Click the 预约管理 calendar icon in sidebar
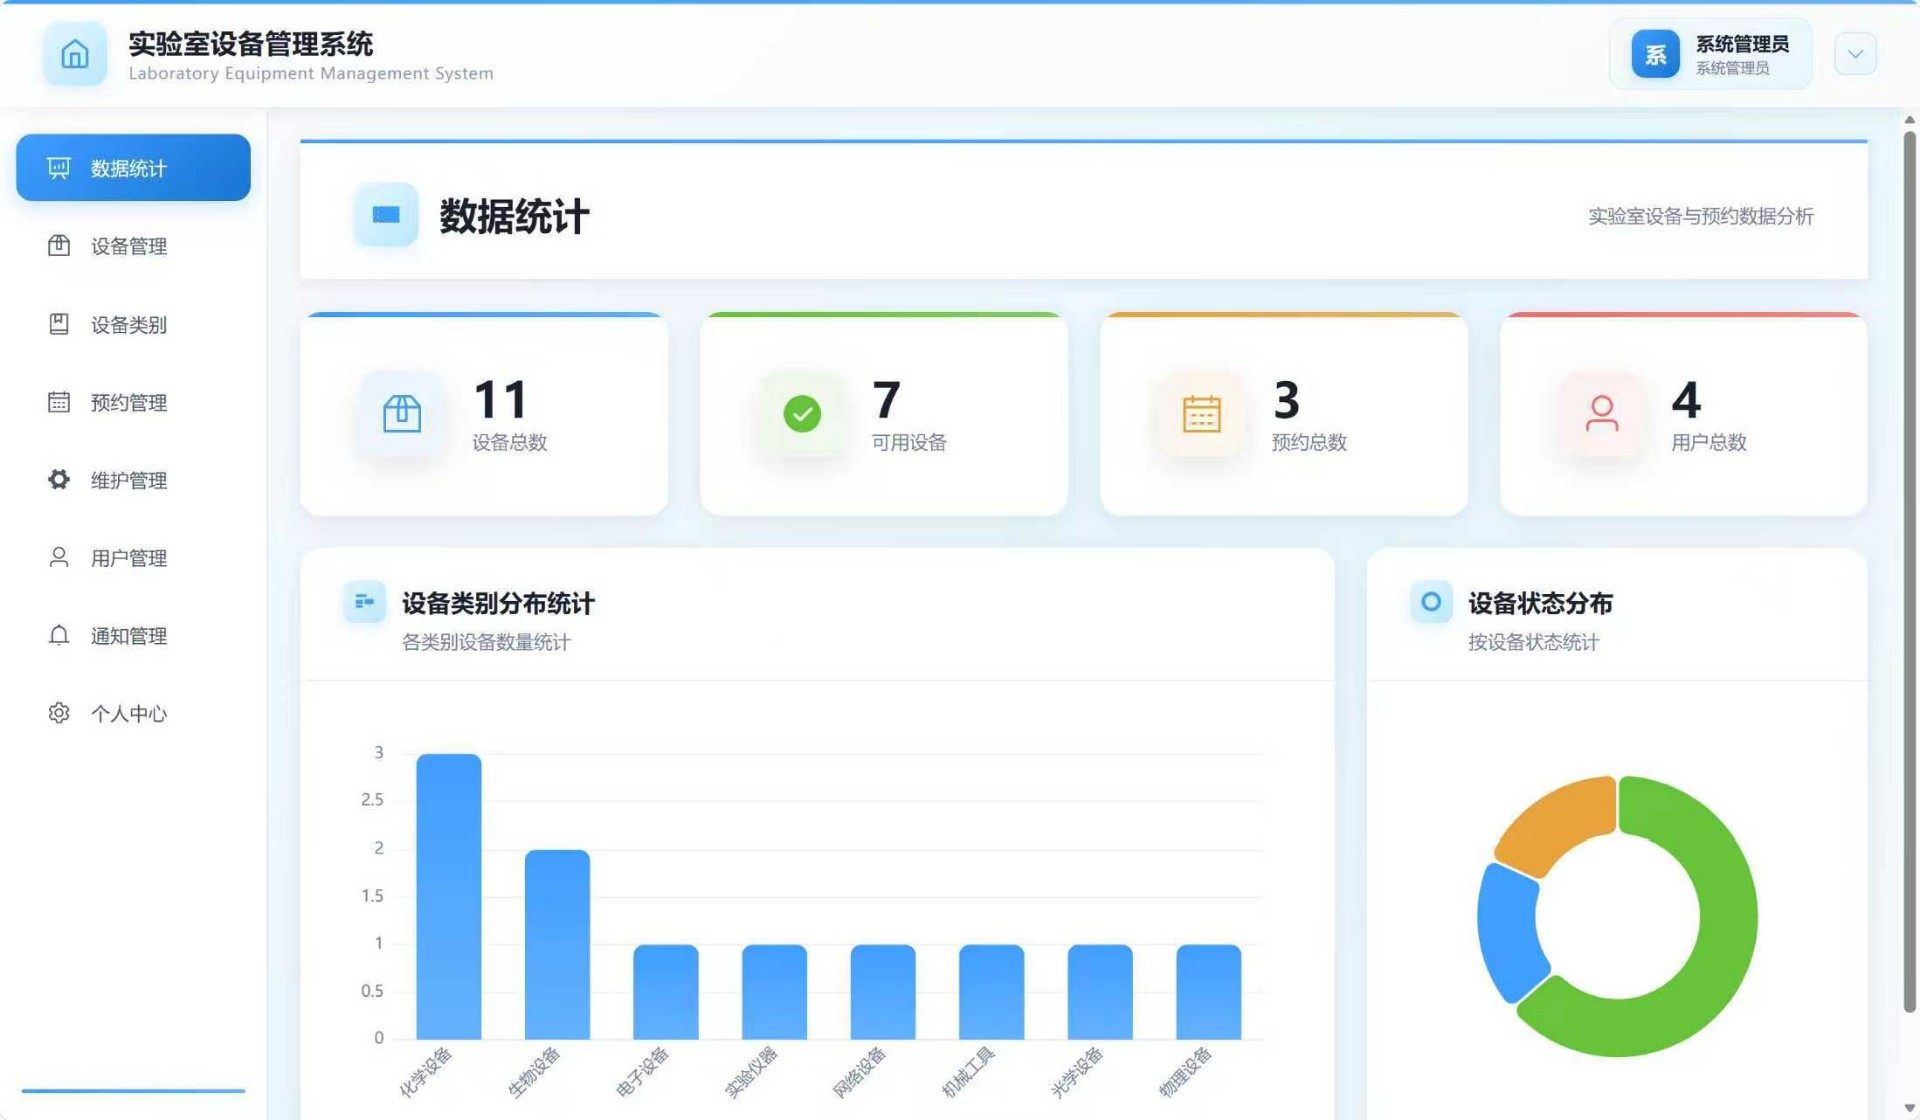The height and width of the screenshot is (1120, 1920). click(59, 402)
